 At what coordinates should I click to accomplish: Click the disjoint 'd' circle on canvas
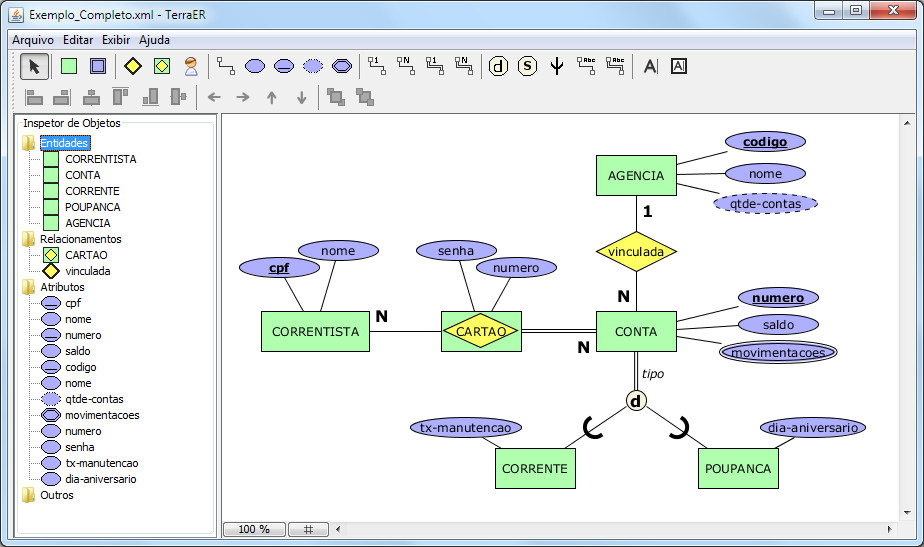(636, 401)
